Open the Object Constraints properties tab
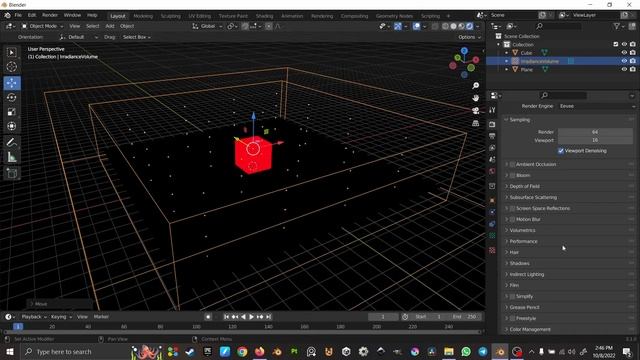 click(x=492, y=224)
